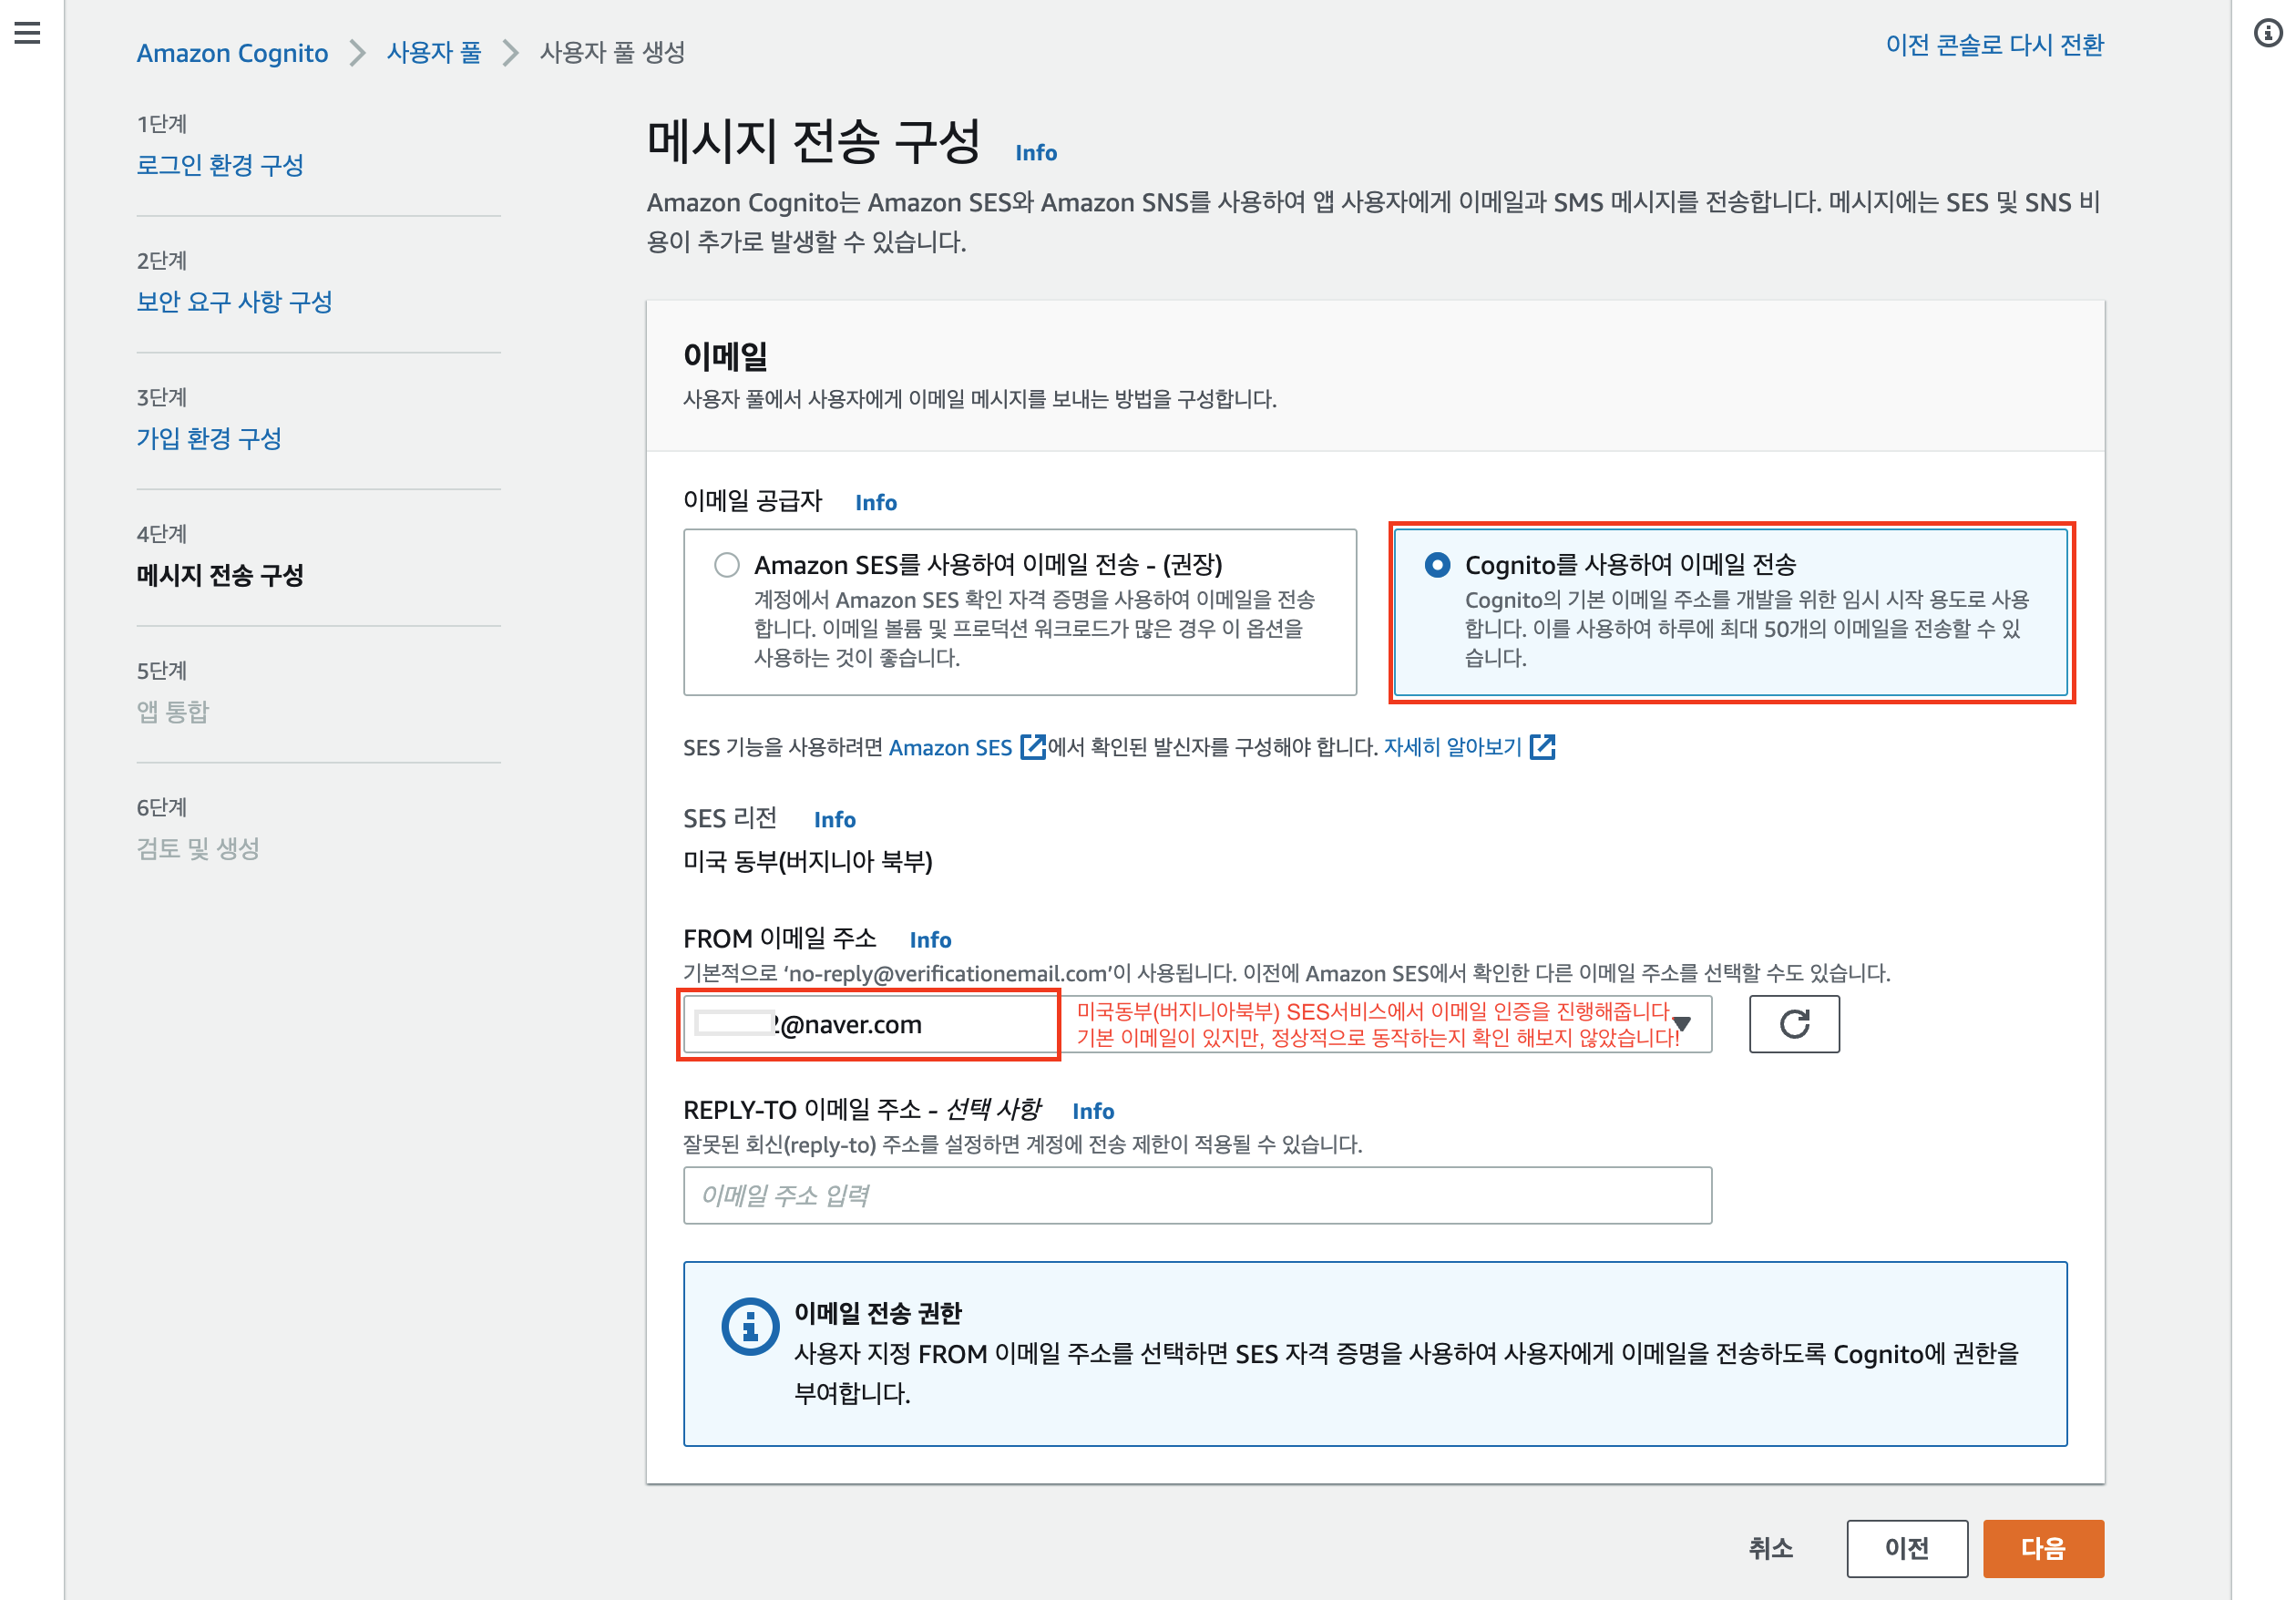Open the hamburger navigation menu icon
2296x1600 pixels.
click(27, 33)
